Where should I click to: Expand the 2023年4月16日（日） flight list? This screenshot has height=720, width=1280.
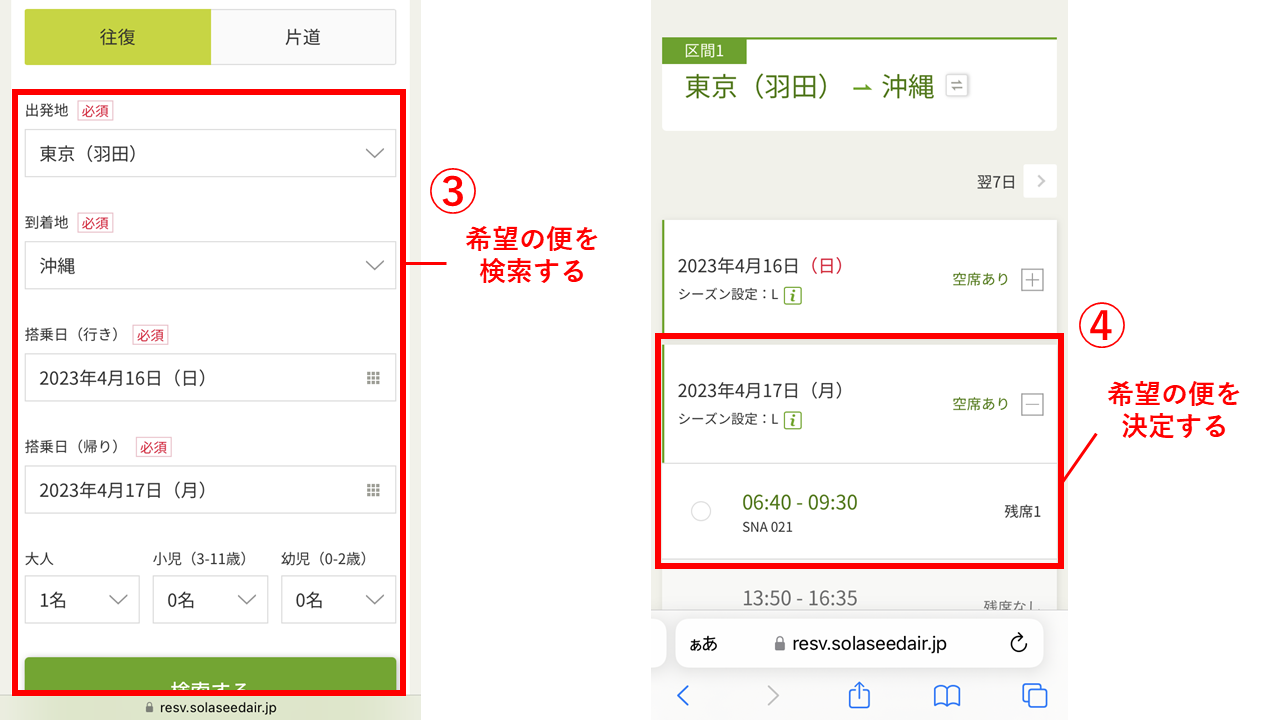(1032, 280)
